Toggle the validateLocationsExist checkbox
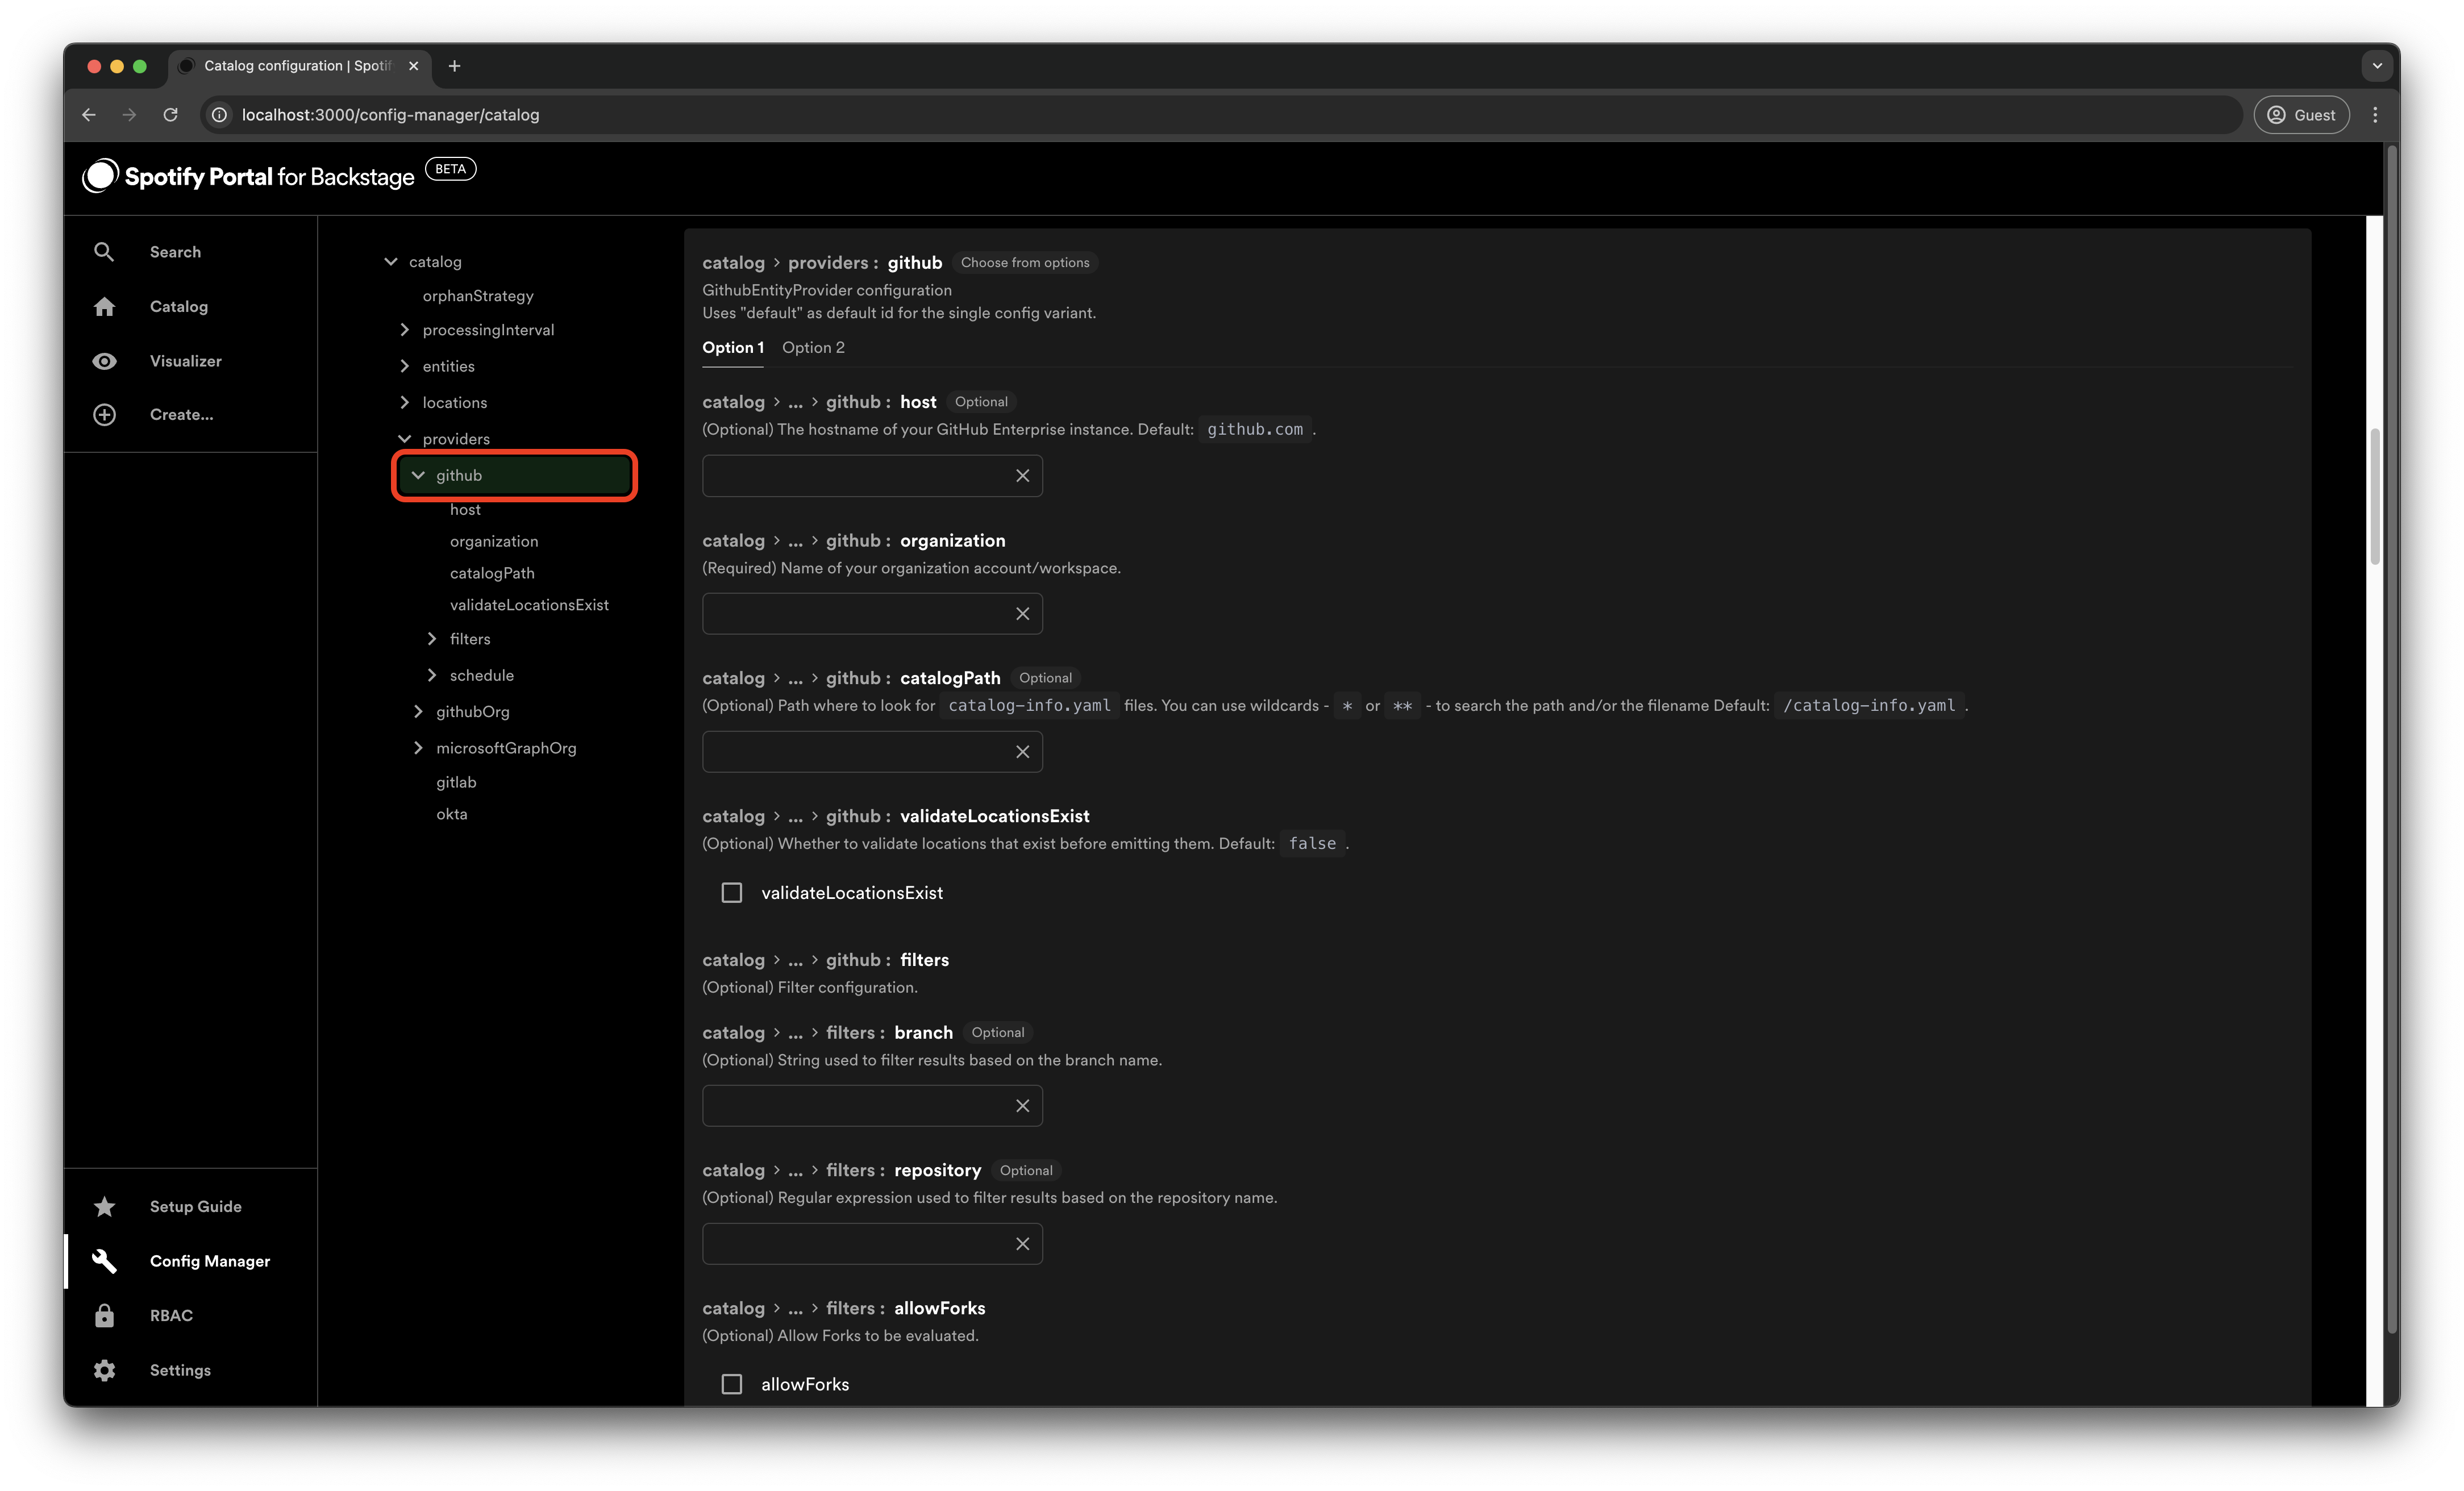The height and width of the screenshot is (1491, 2464). [732, 893]
